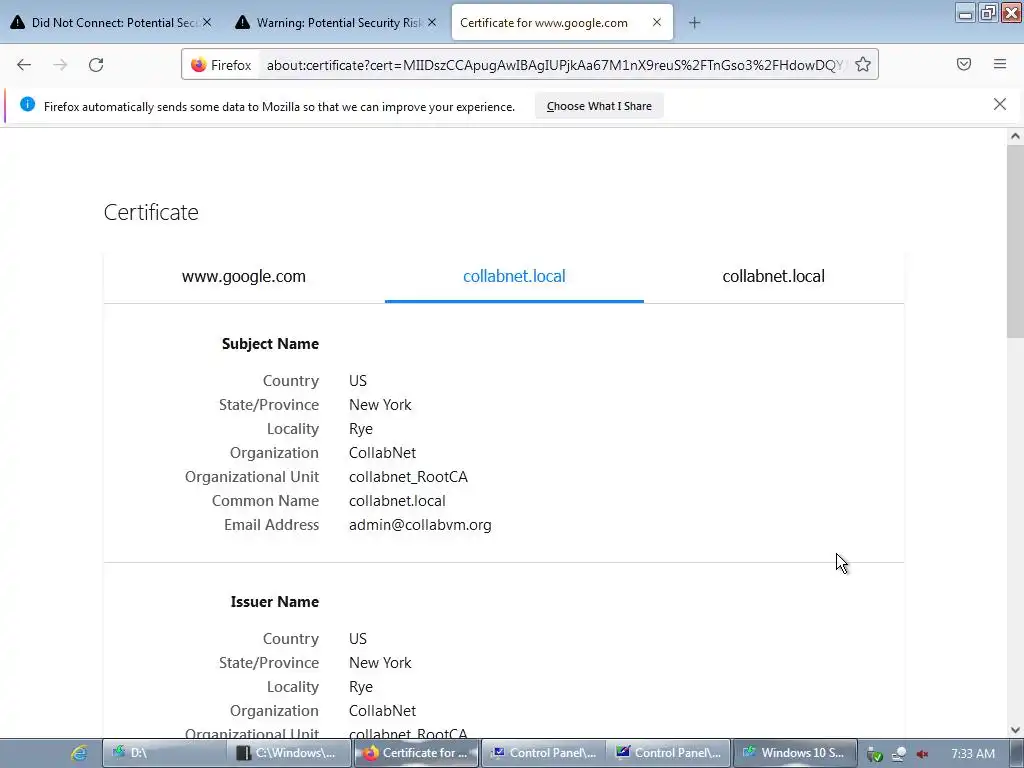The height and width of the screenshot is (768, 1024).
Task: Click Subject Common Name value collabnet.local
Action: click(397, 501)
